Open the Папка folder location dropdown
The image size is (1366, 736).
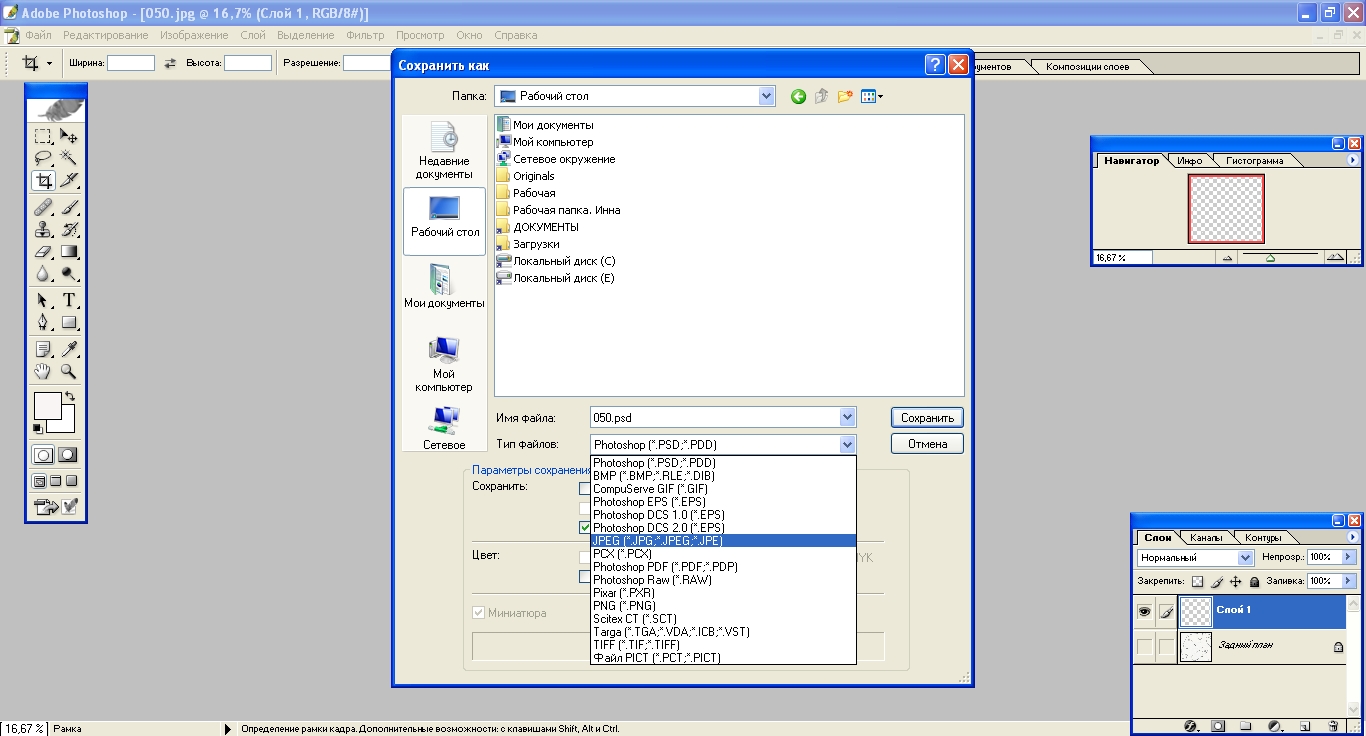(x=766, y=97)
